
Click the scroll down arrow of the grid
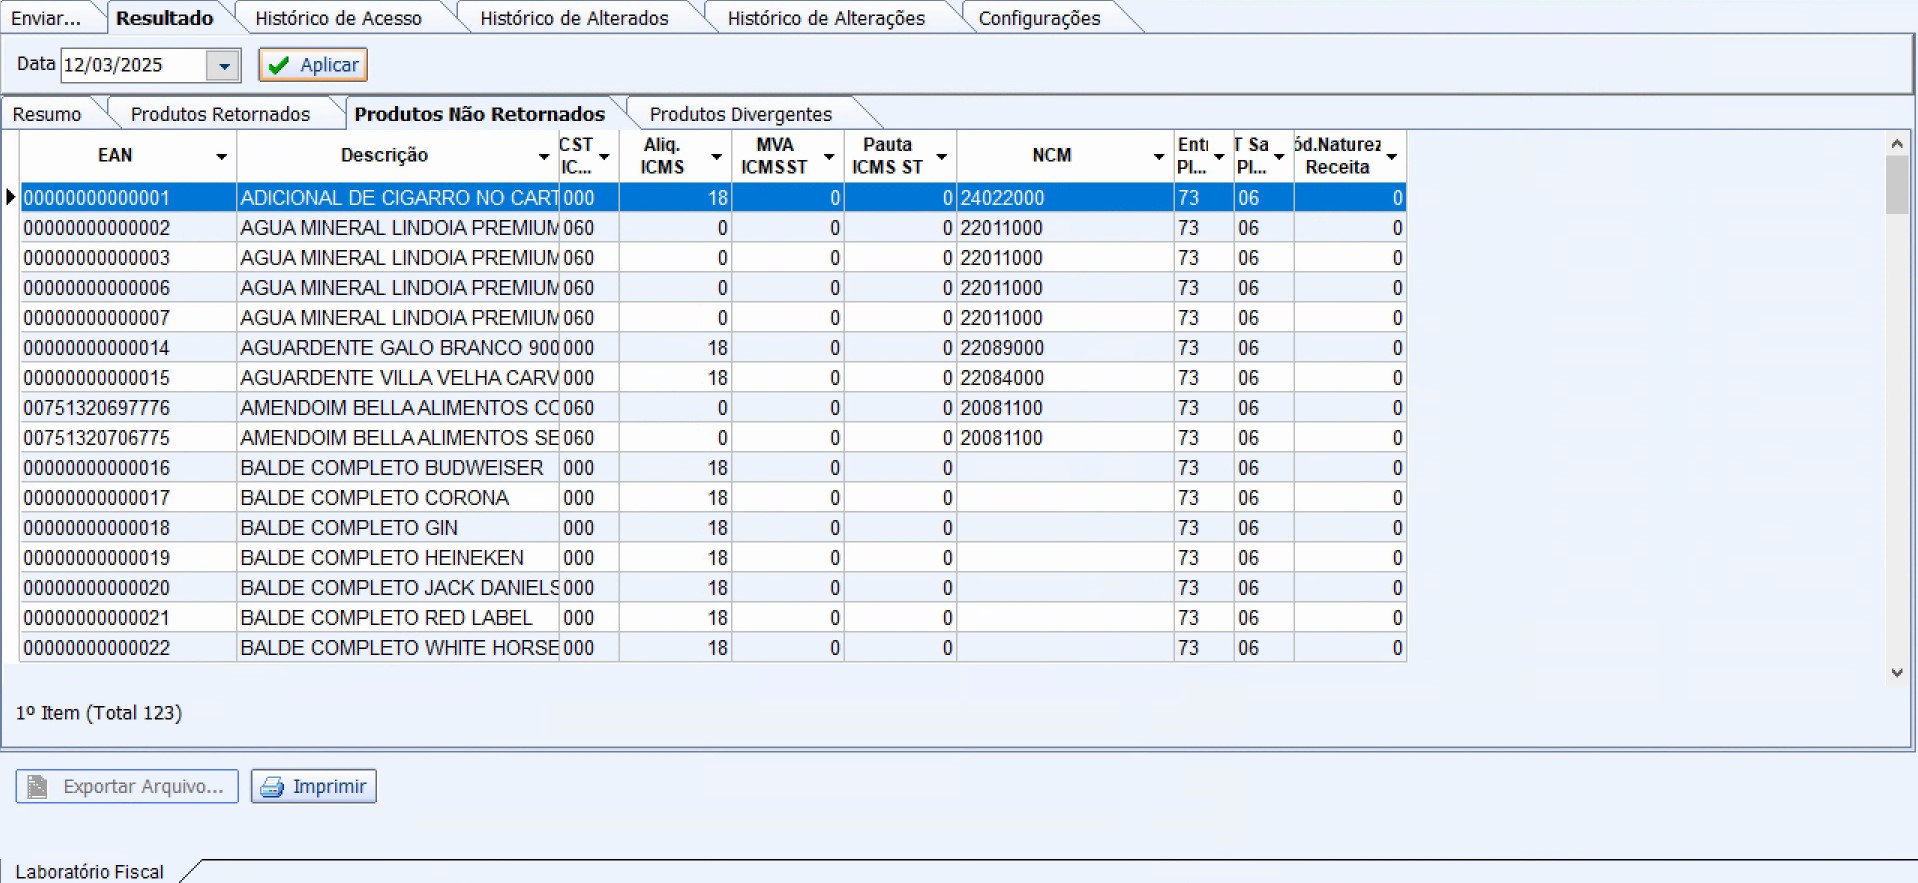1896,673
